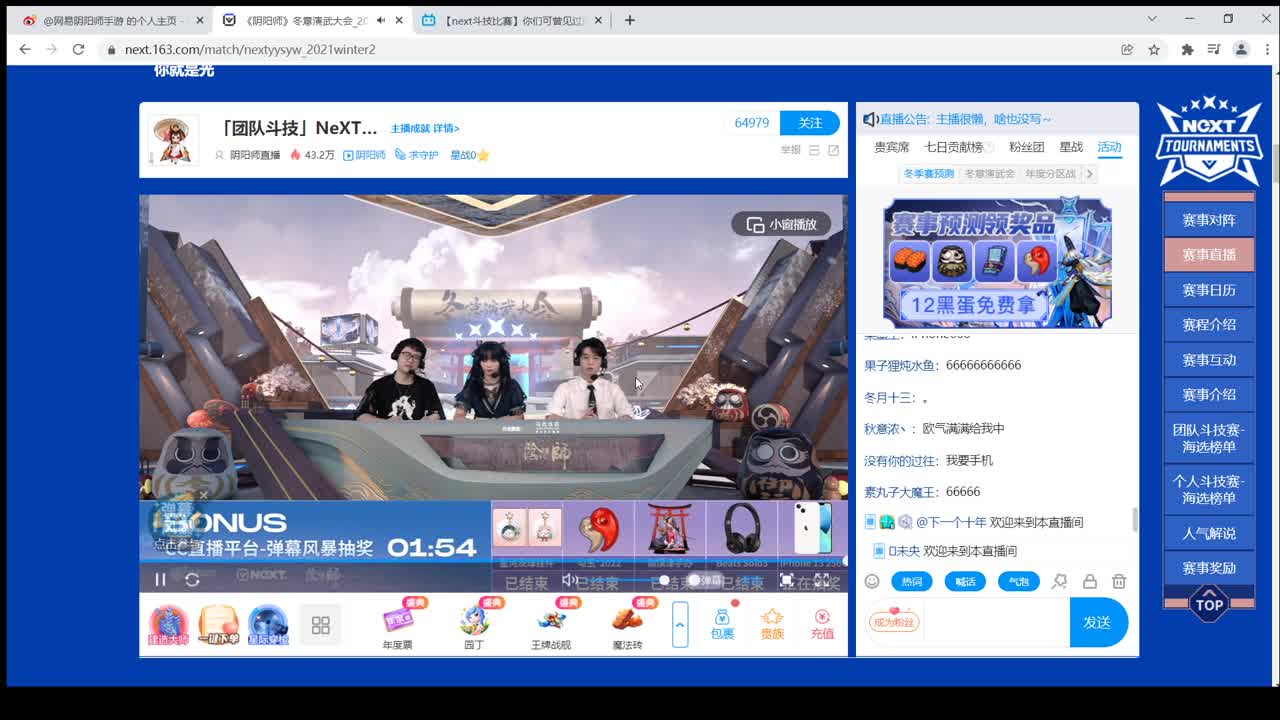Viewport: 1280px width, 720px height.
Task: Expand the gift list with the up chevron
Action: (680, 625)
